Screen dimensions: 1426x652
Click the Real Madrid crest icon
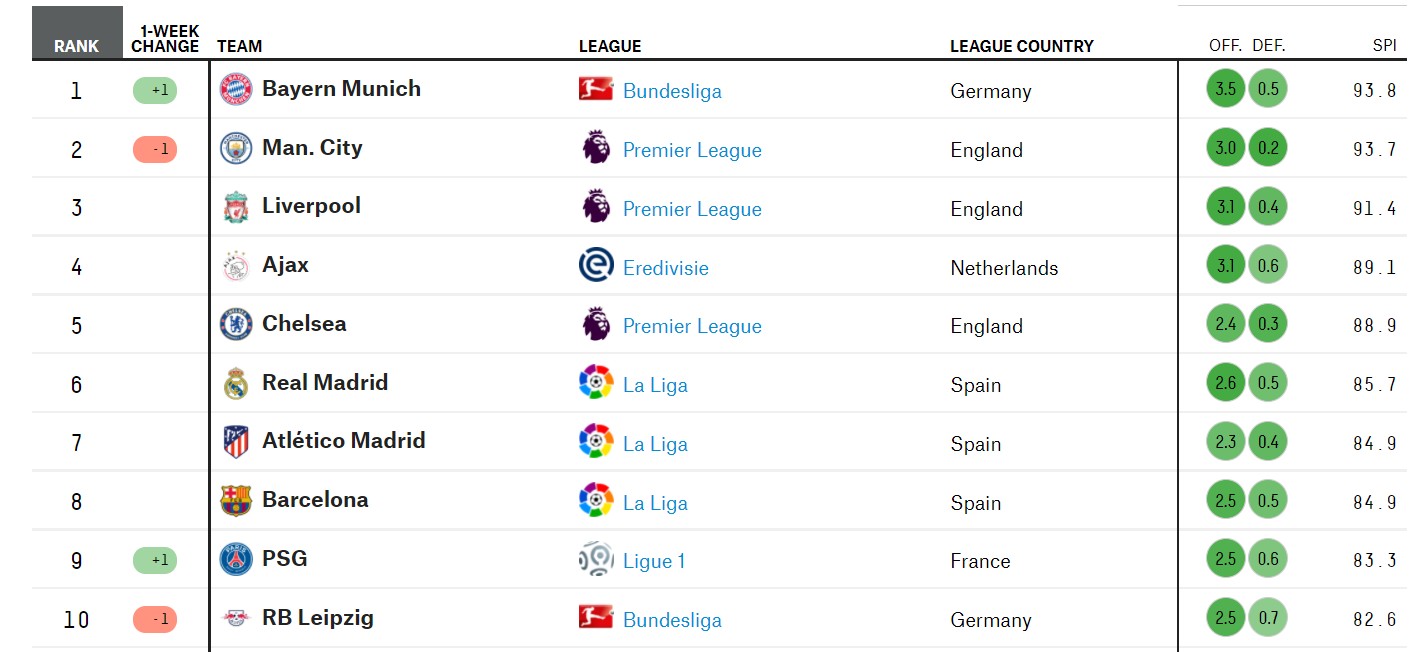(236, 384)
